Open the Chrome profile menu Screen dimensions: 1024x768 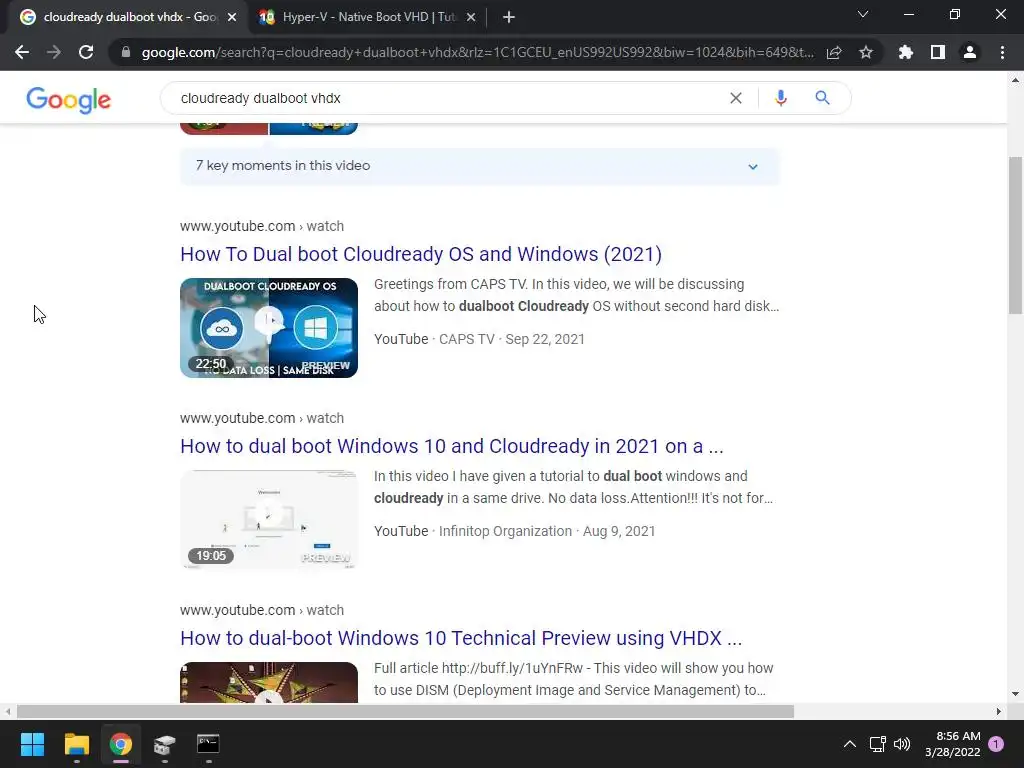click(970, 52)
